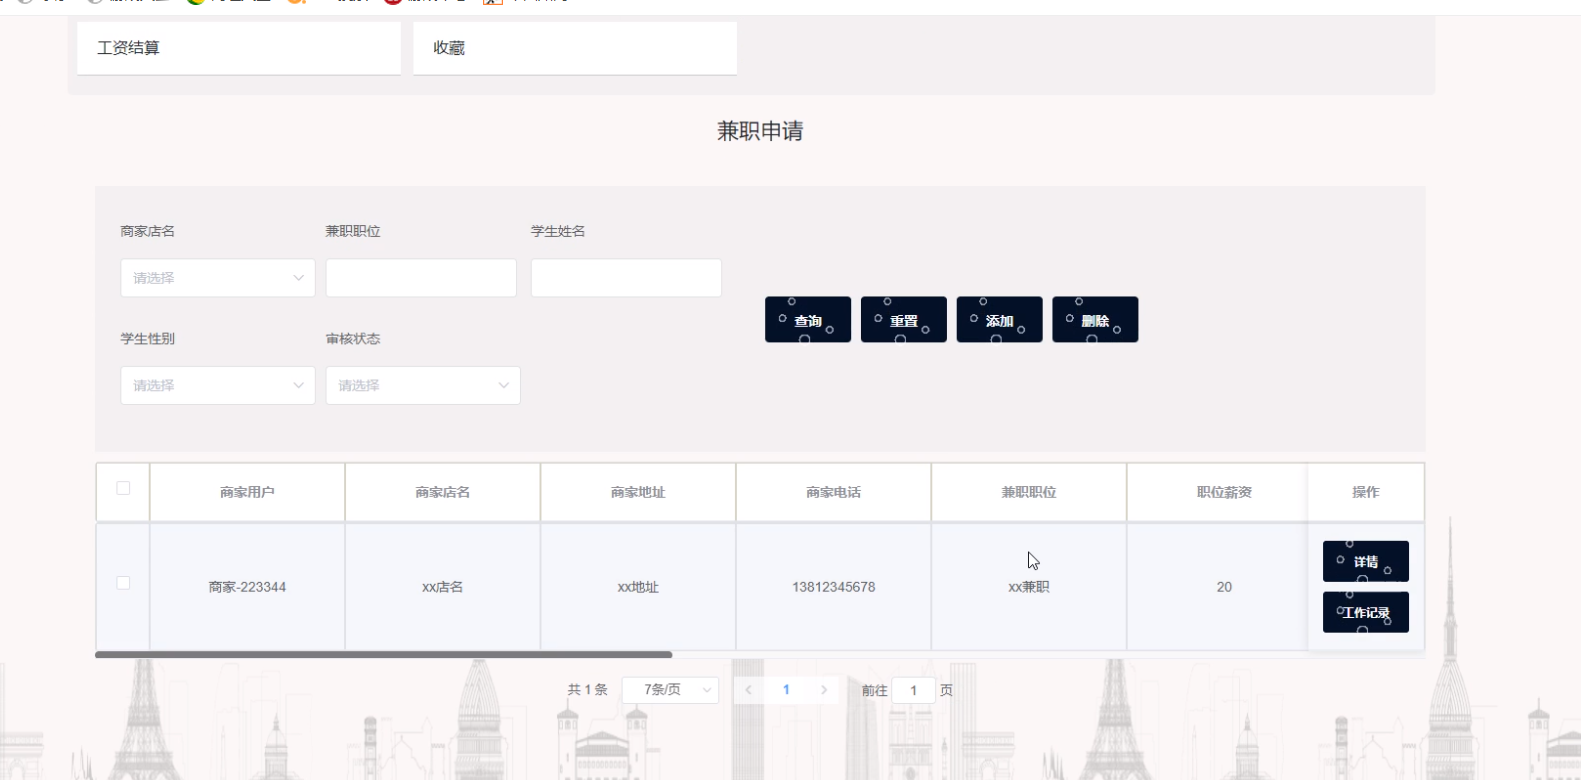
Task: Click the 商家店名 column header
Action: (443, 492)
